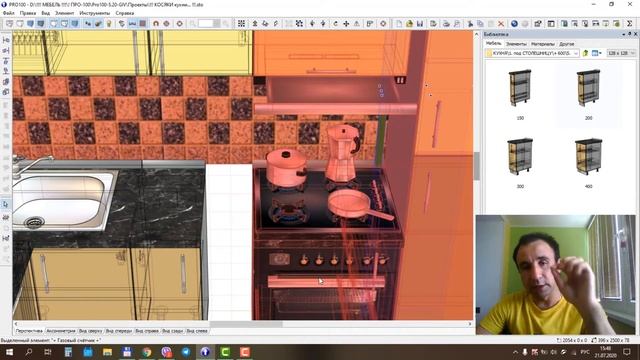Toggle sketch display mode

click(x=20, y=24)
